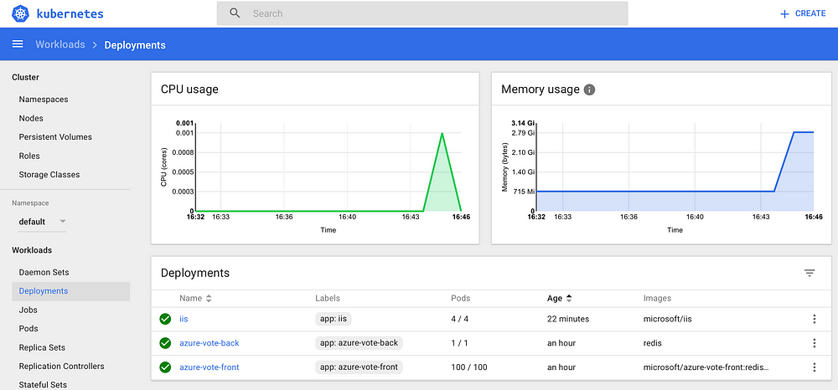Click the Kubernetes helm logo icon
This screenshot has height=390, width=838.
pos(20,14)
